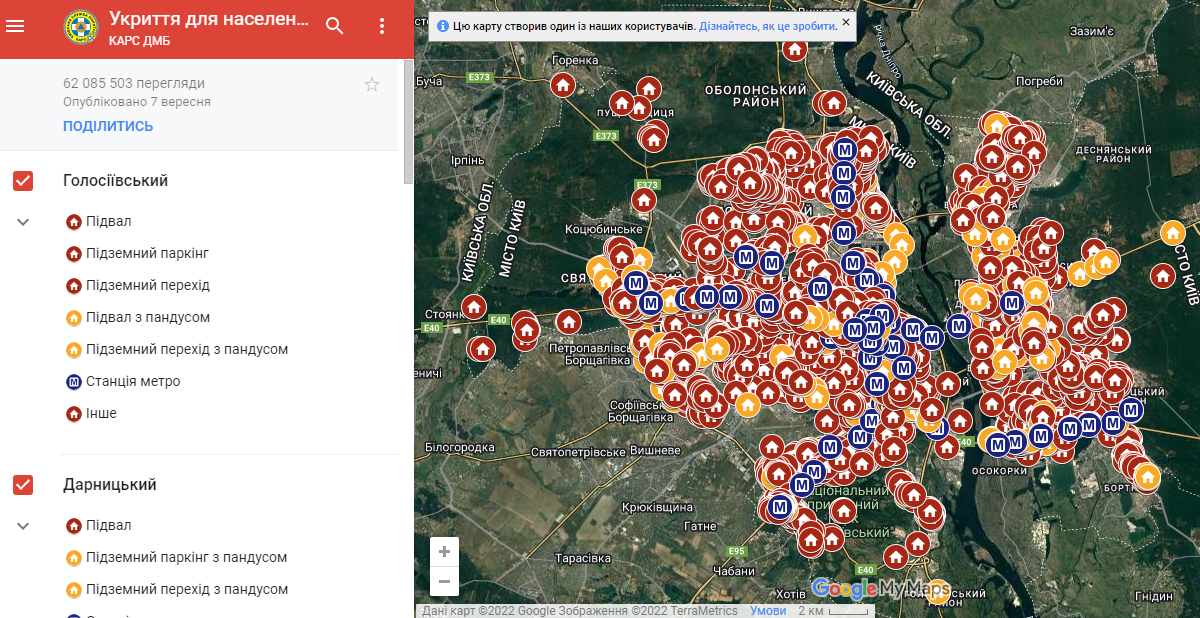This screenshot has width=1200, height=618.
Task: Zoom out on the map
Action: tap(444, 581)
